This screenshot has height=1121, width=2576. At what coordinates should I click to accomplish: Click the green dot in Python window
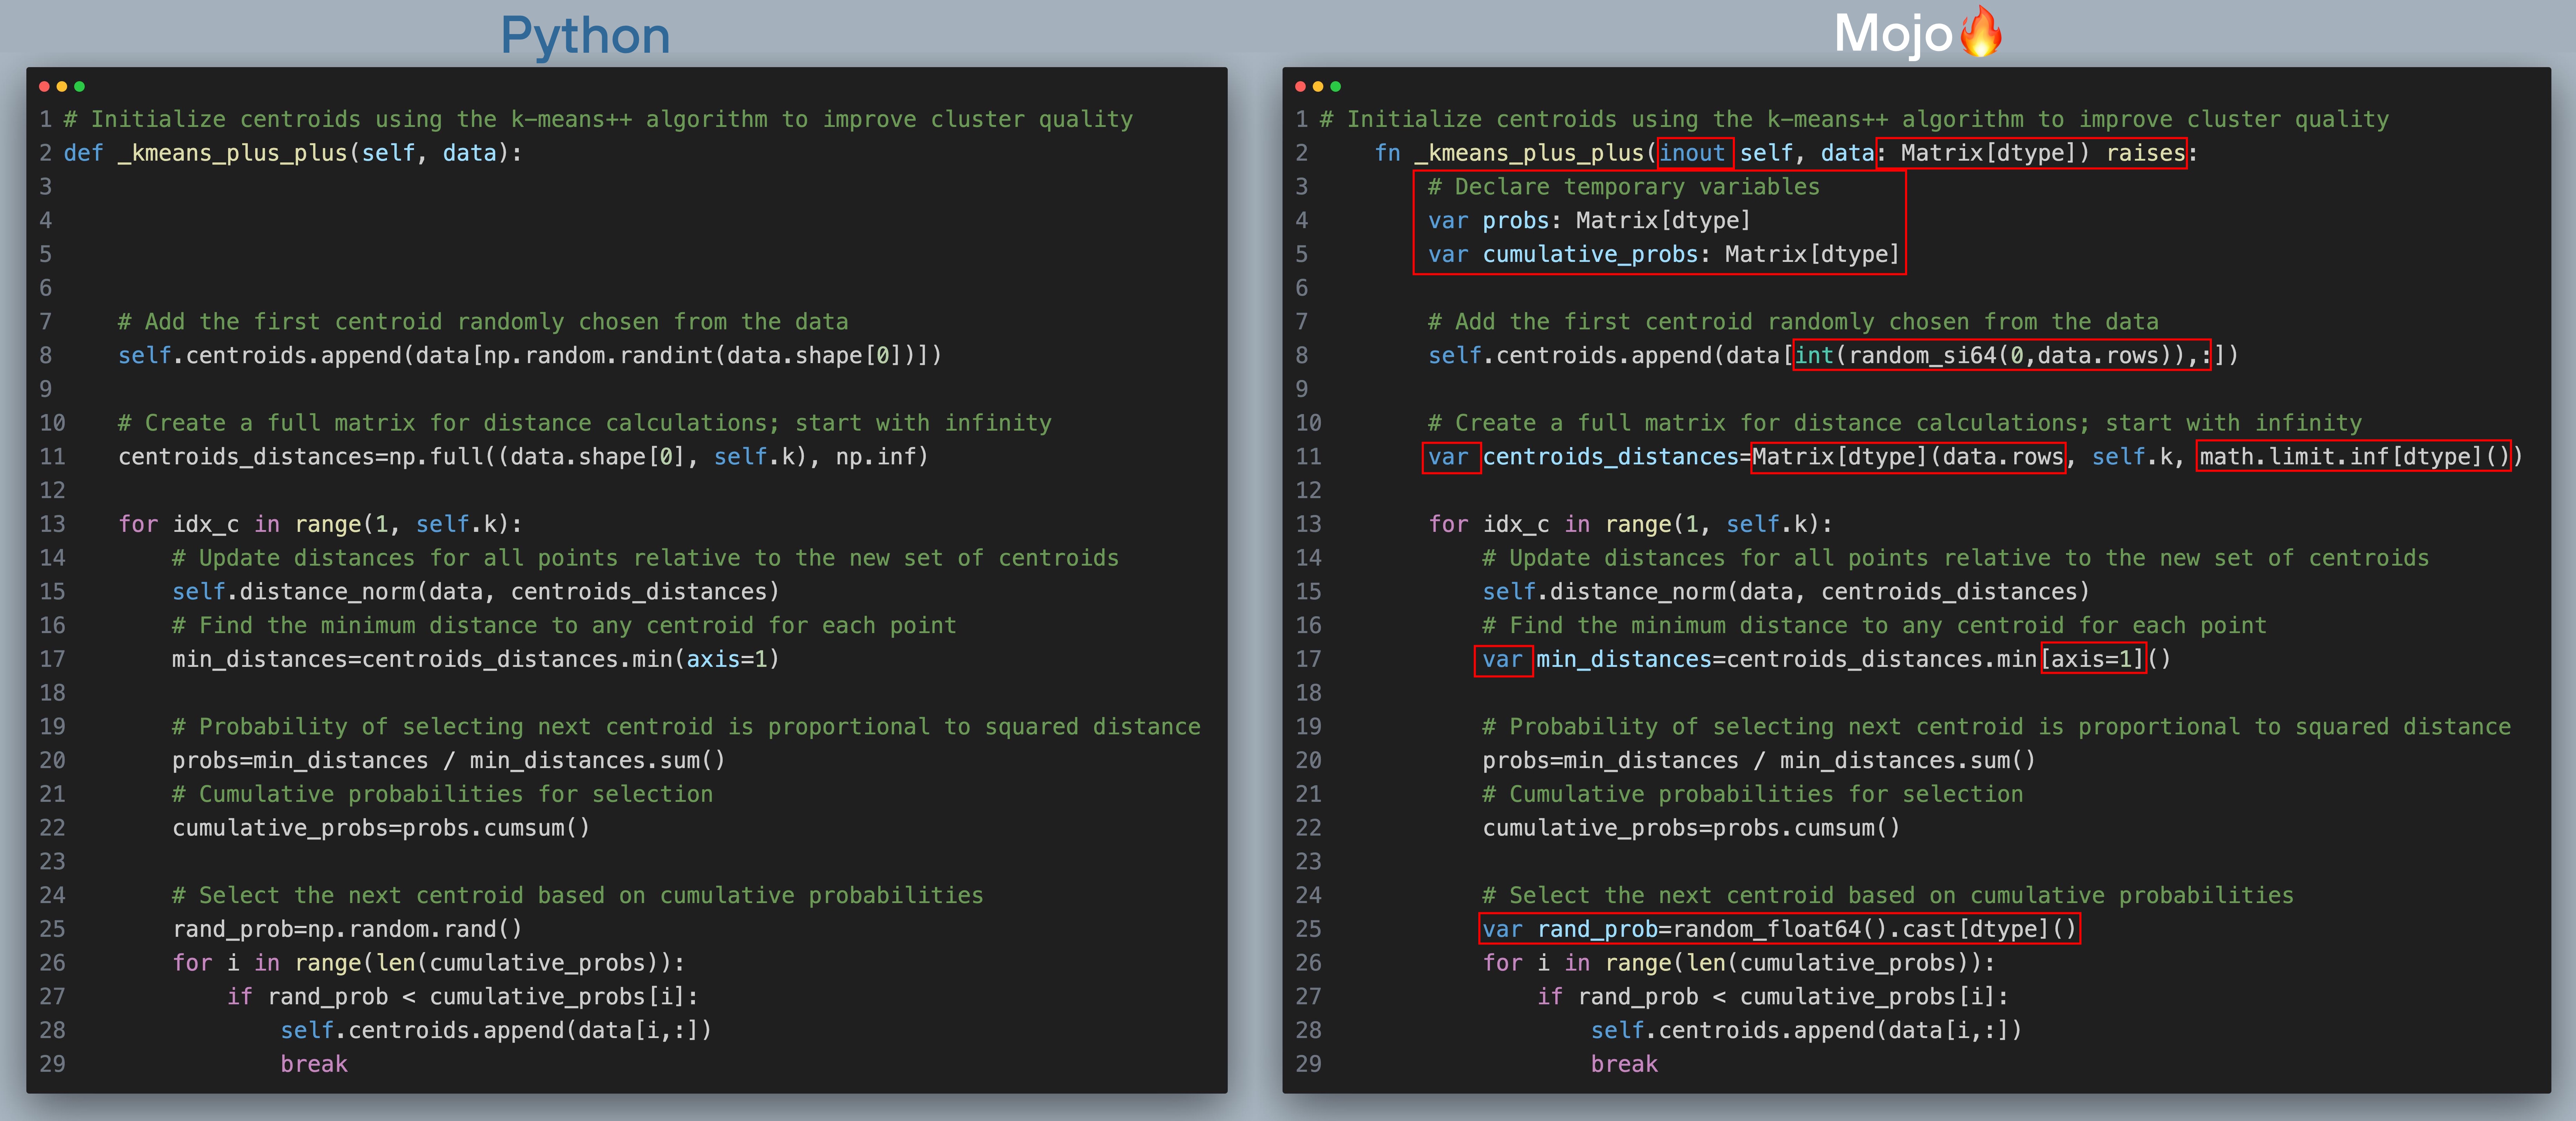pyautogui.click(x=80, y=87)
